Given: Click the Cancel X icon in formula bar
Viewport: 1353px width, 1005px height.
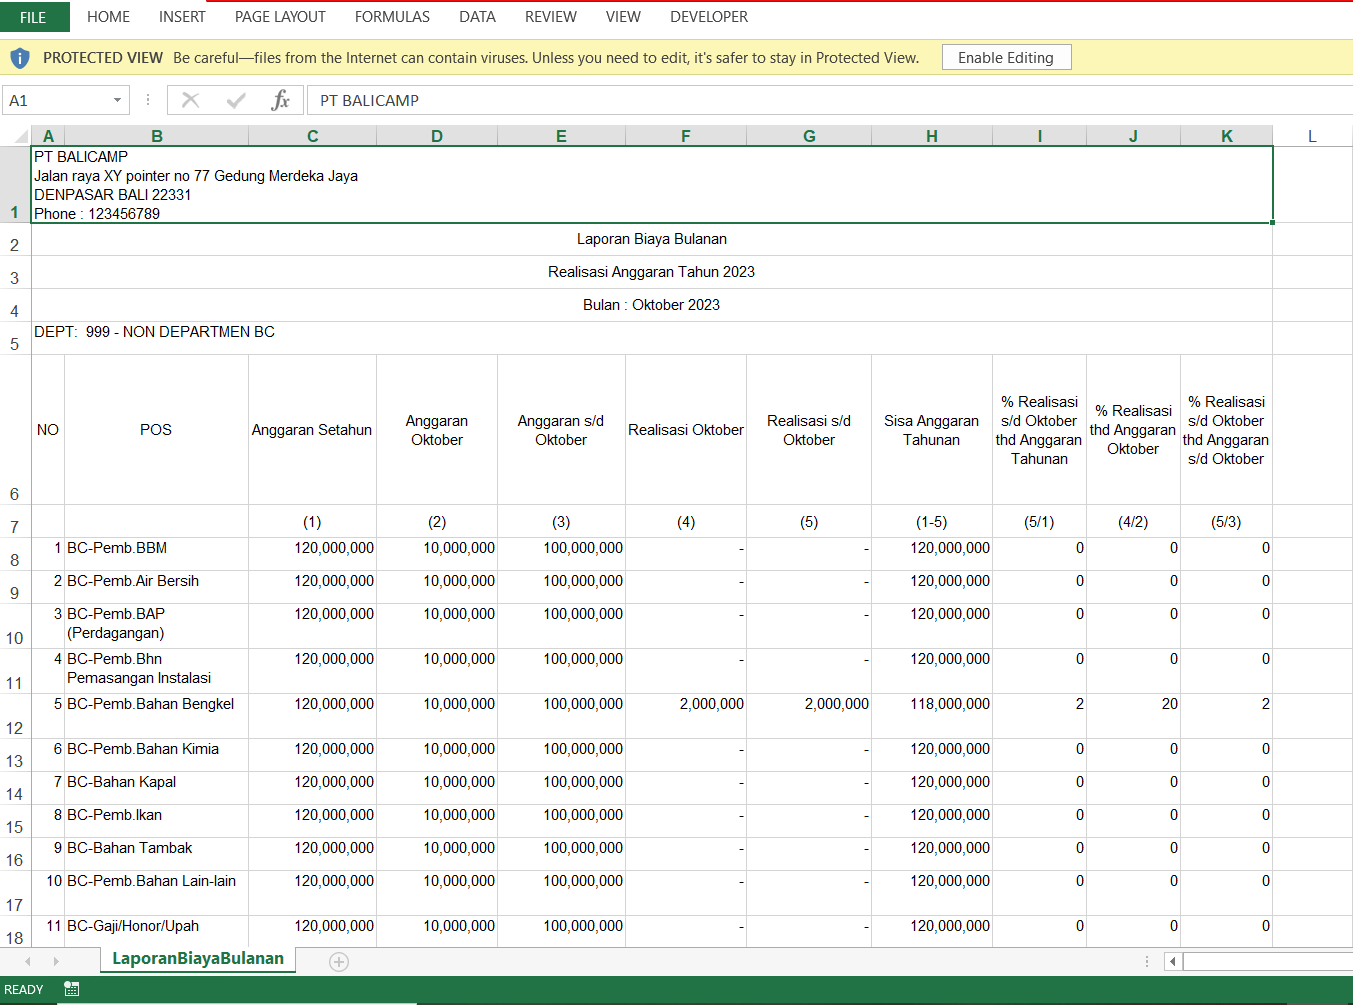Looking at the screenshot, I should click(190, 100).
